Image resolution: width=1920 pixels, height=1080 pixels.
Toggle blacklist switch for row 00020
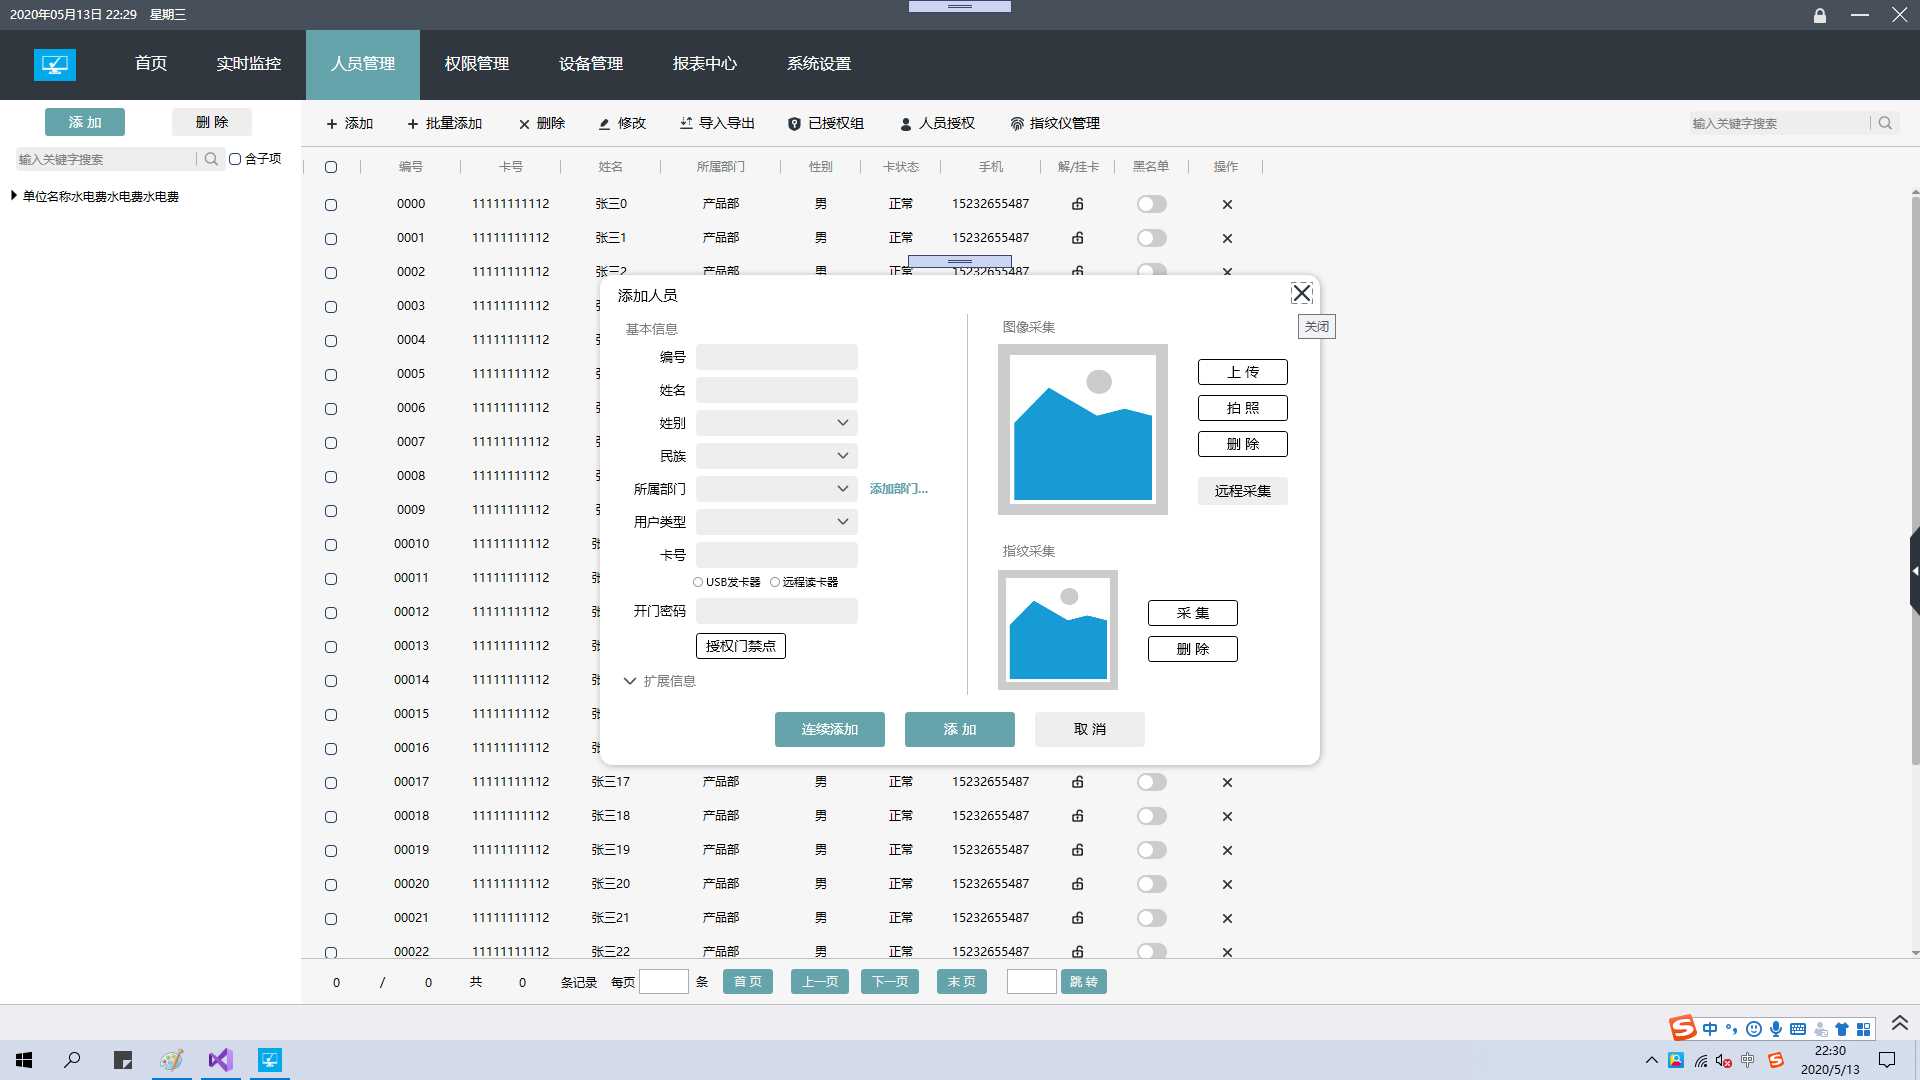[1151, 884]
